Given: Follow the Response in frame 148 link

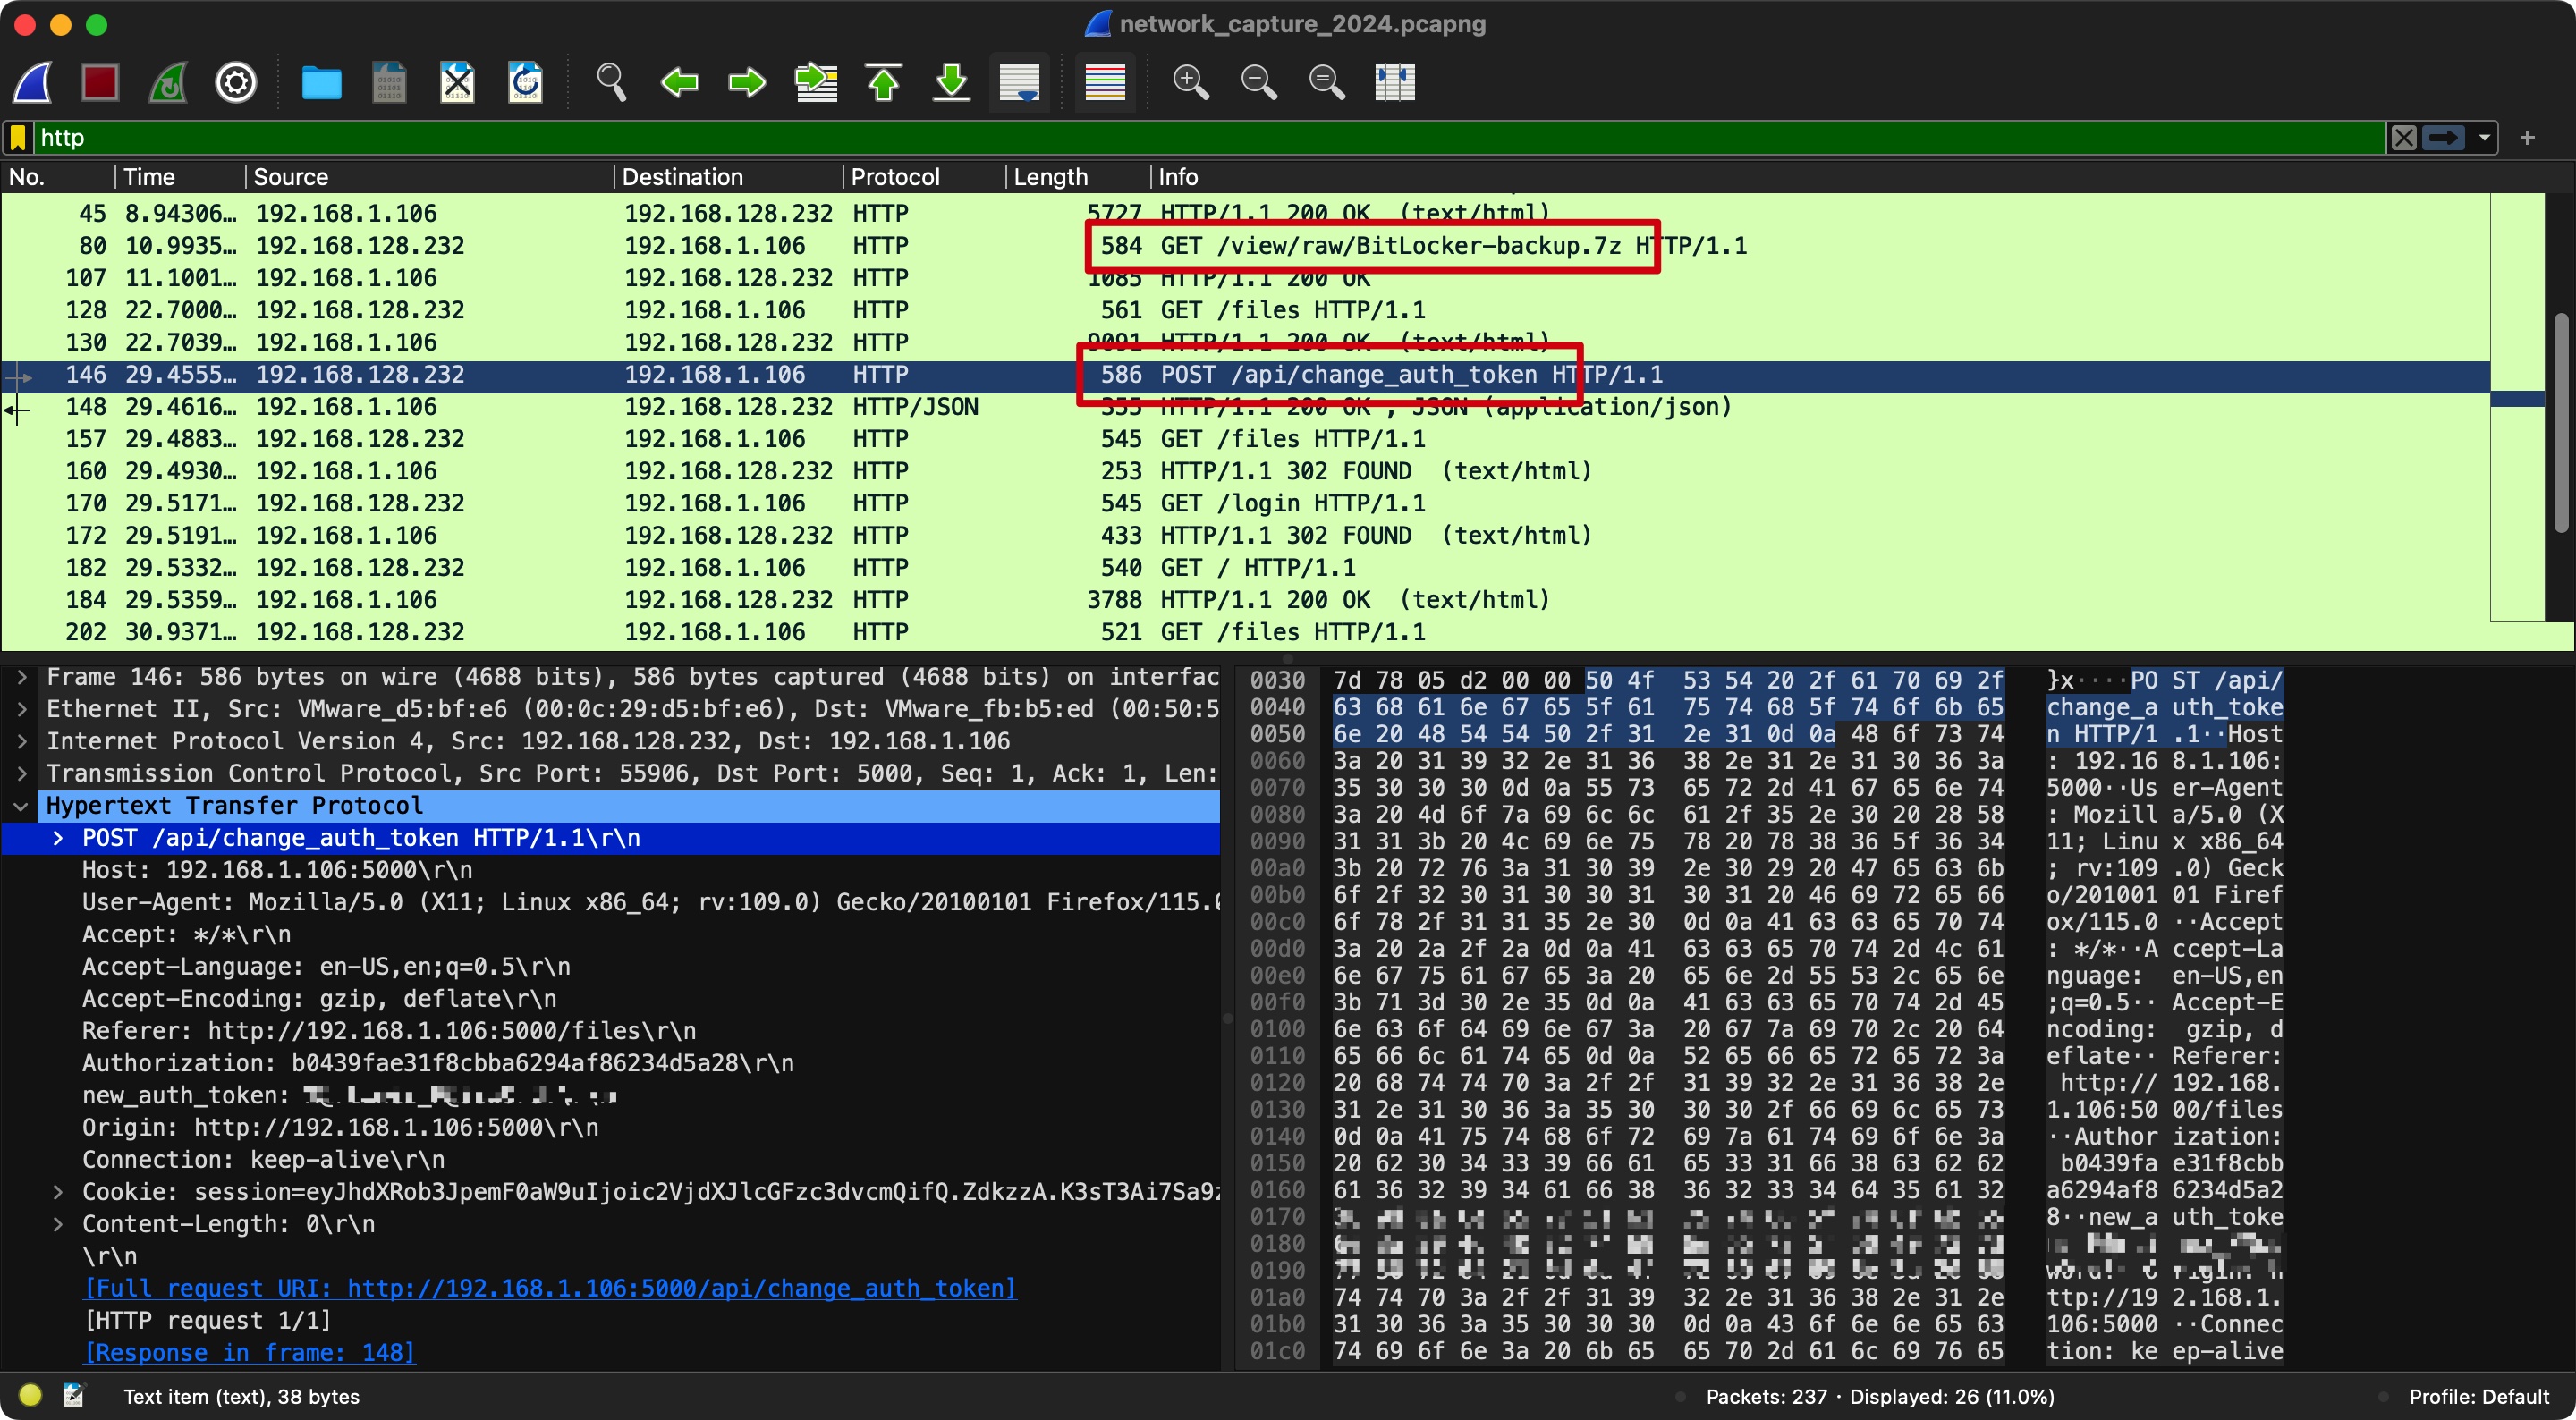Looking at the screenshot, I should [x=249, y=1352].
